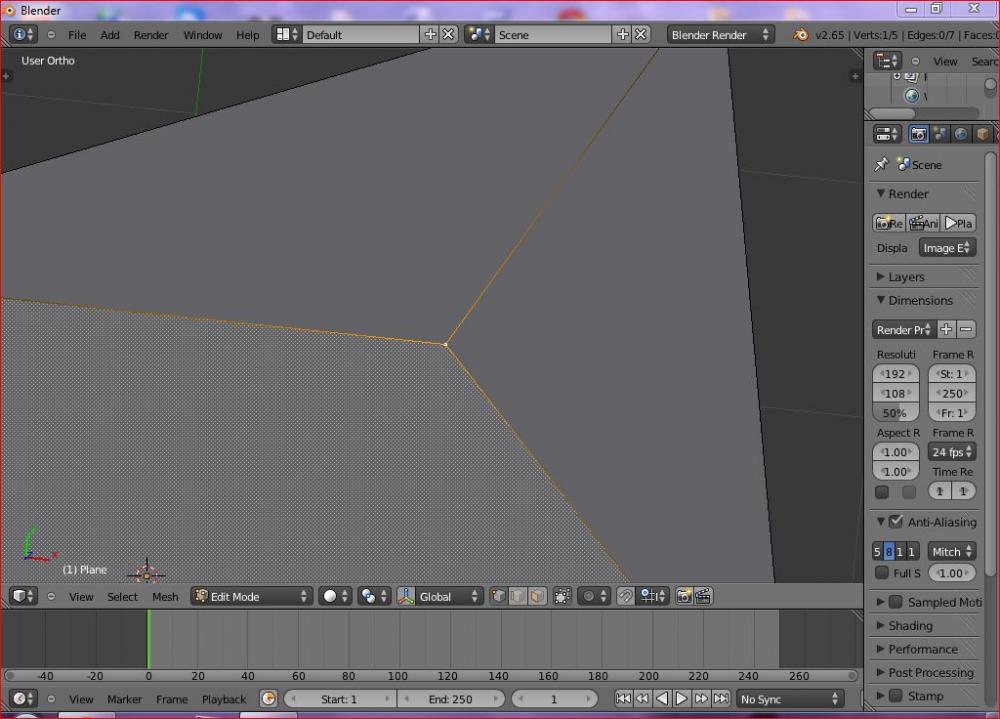Switch to edge select mode
The height and width of the screenshot is (719, 1000).
[x=518, y=596]
